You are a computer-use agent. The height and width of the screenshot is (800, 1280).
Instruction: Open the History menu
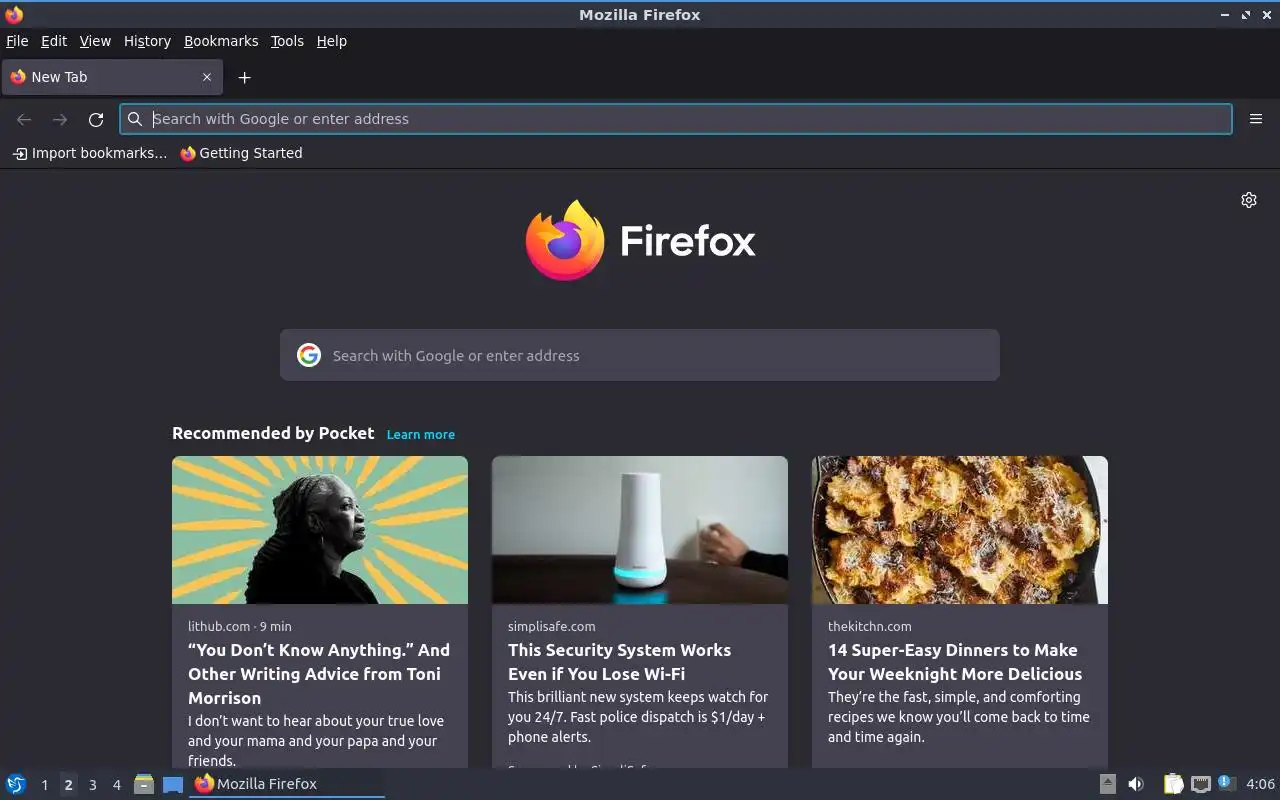(x=147, y=41)
